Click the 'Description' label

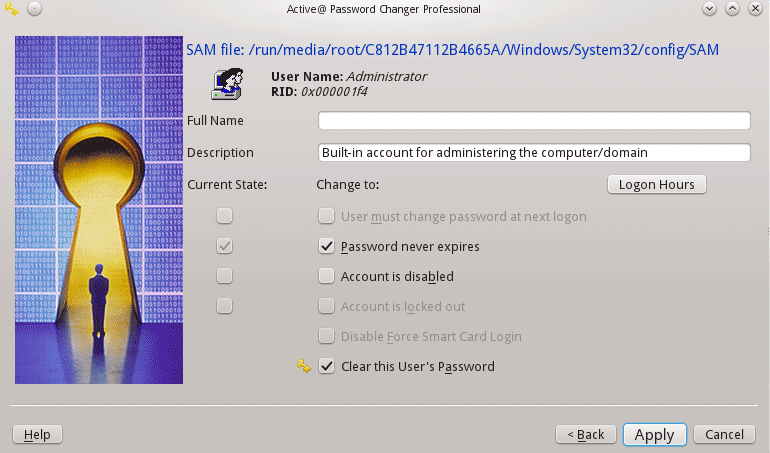[x=220, y=153]
